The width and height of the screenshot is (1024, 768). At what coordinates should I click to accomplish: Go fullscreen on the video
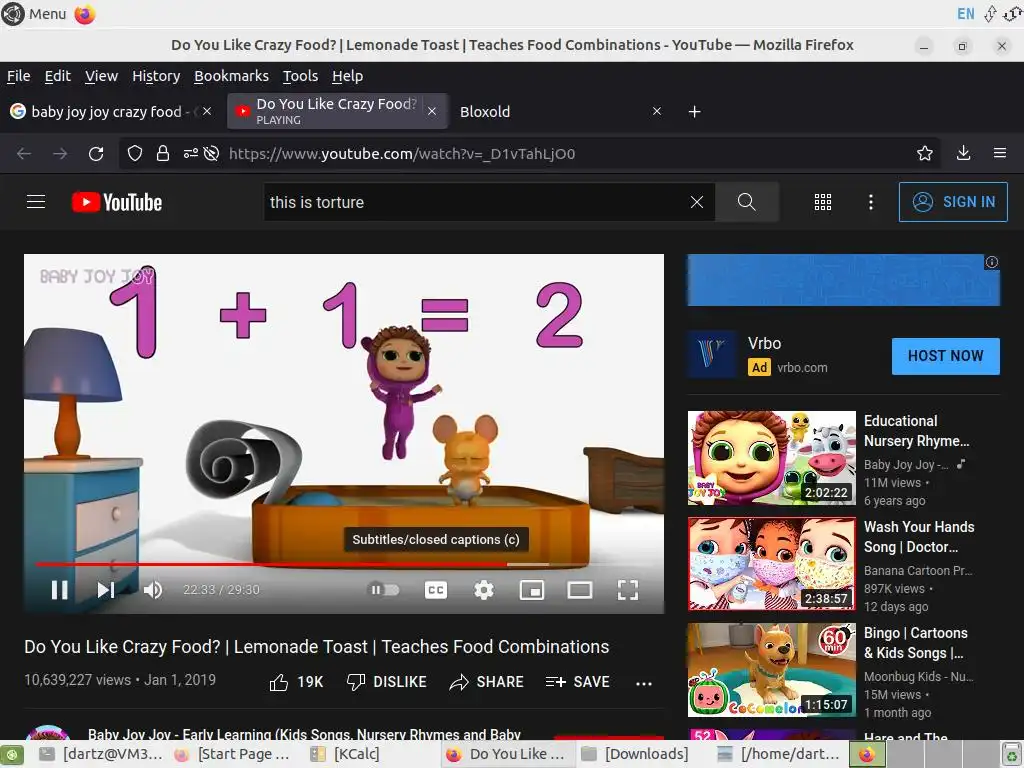click(x=628, y=590)
